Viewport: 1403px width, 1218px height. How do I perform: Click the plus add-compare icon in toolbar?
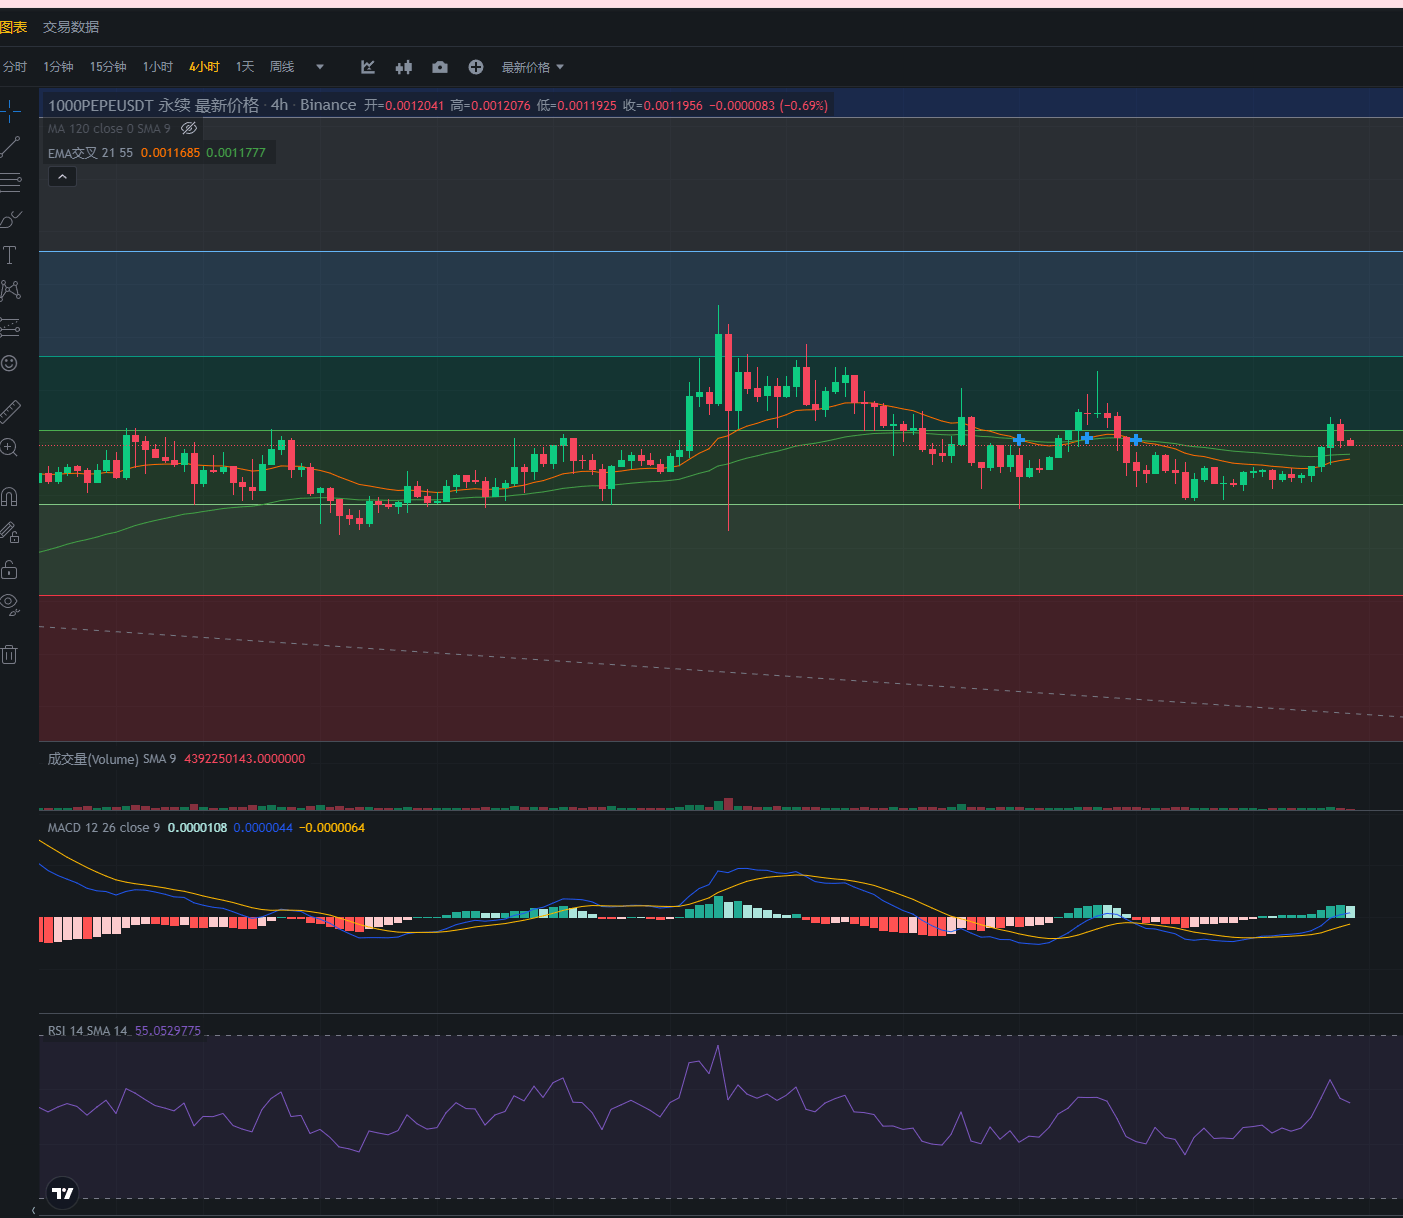pos(476,67)
